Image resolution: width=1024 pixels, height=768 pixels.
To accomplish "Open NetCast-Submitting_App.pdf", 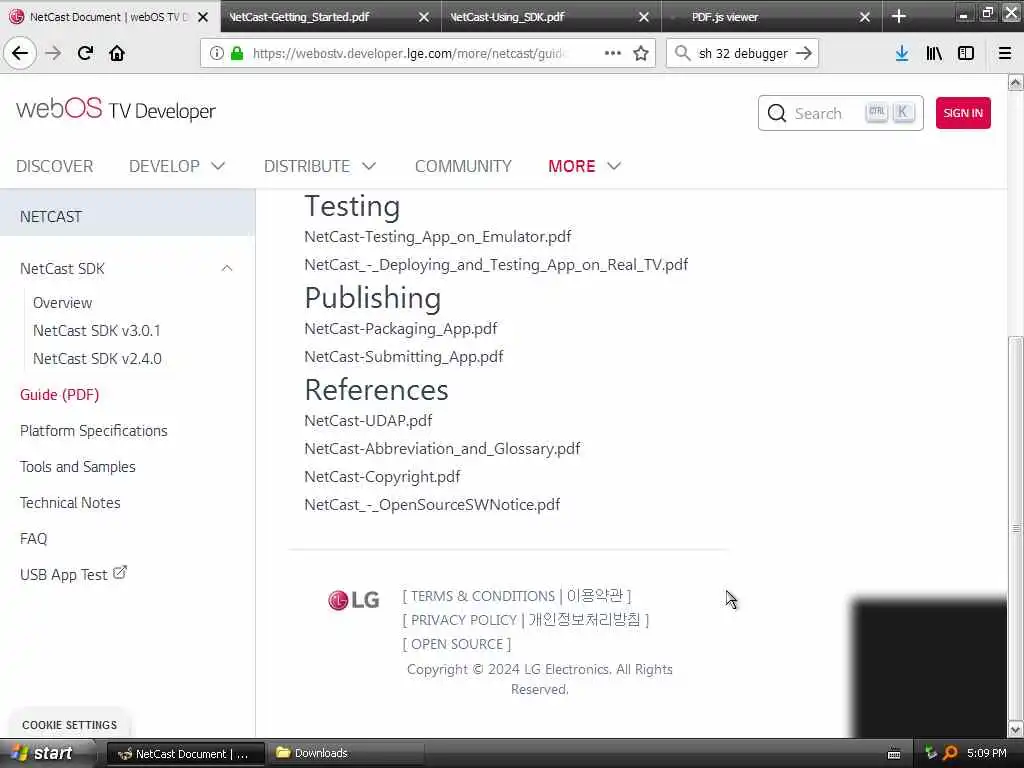I will click(404, 357).
